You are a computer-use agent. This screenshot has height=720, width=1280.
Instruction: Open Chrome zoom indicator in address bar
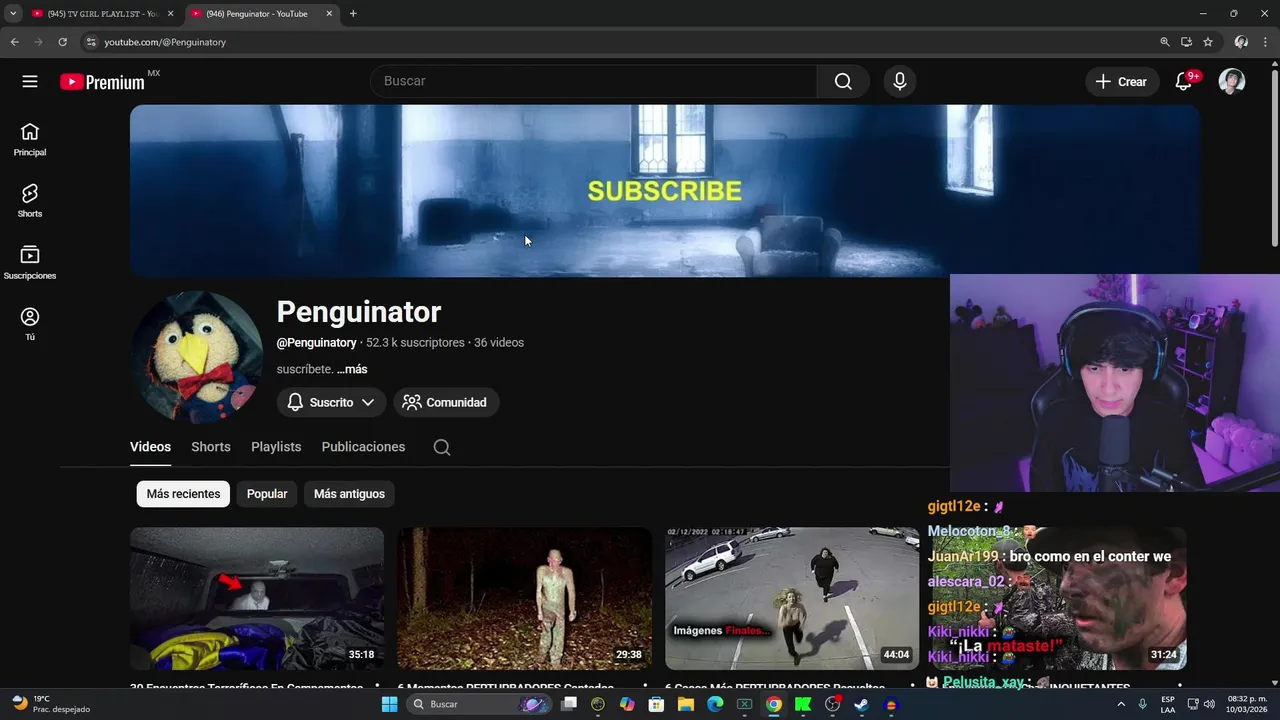(1165, 42)
